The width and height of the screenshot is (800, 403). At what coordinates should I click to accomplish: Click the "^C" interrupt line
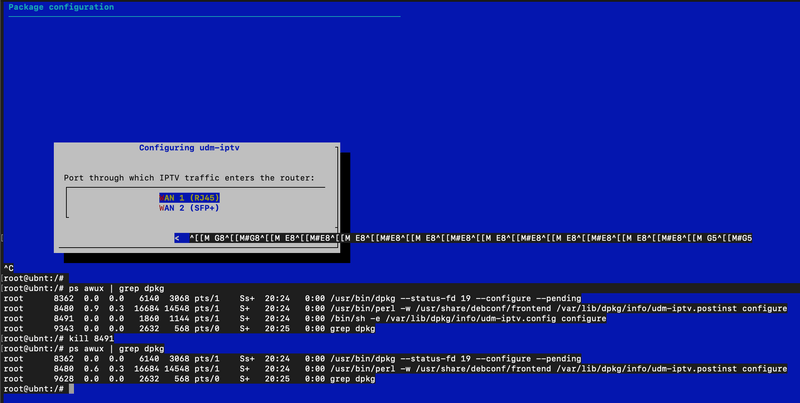[x=9, y=268]
